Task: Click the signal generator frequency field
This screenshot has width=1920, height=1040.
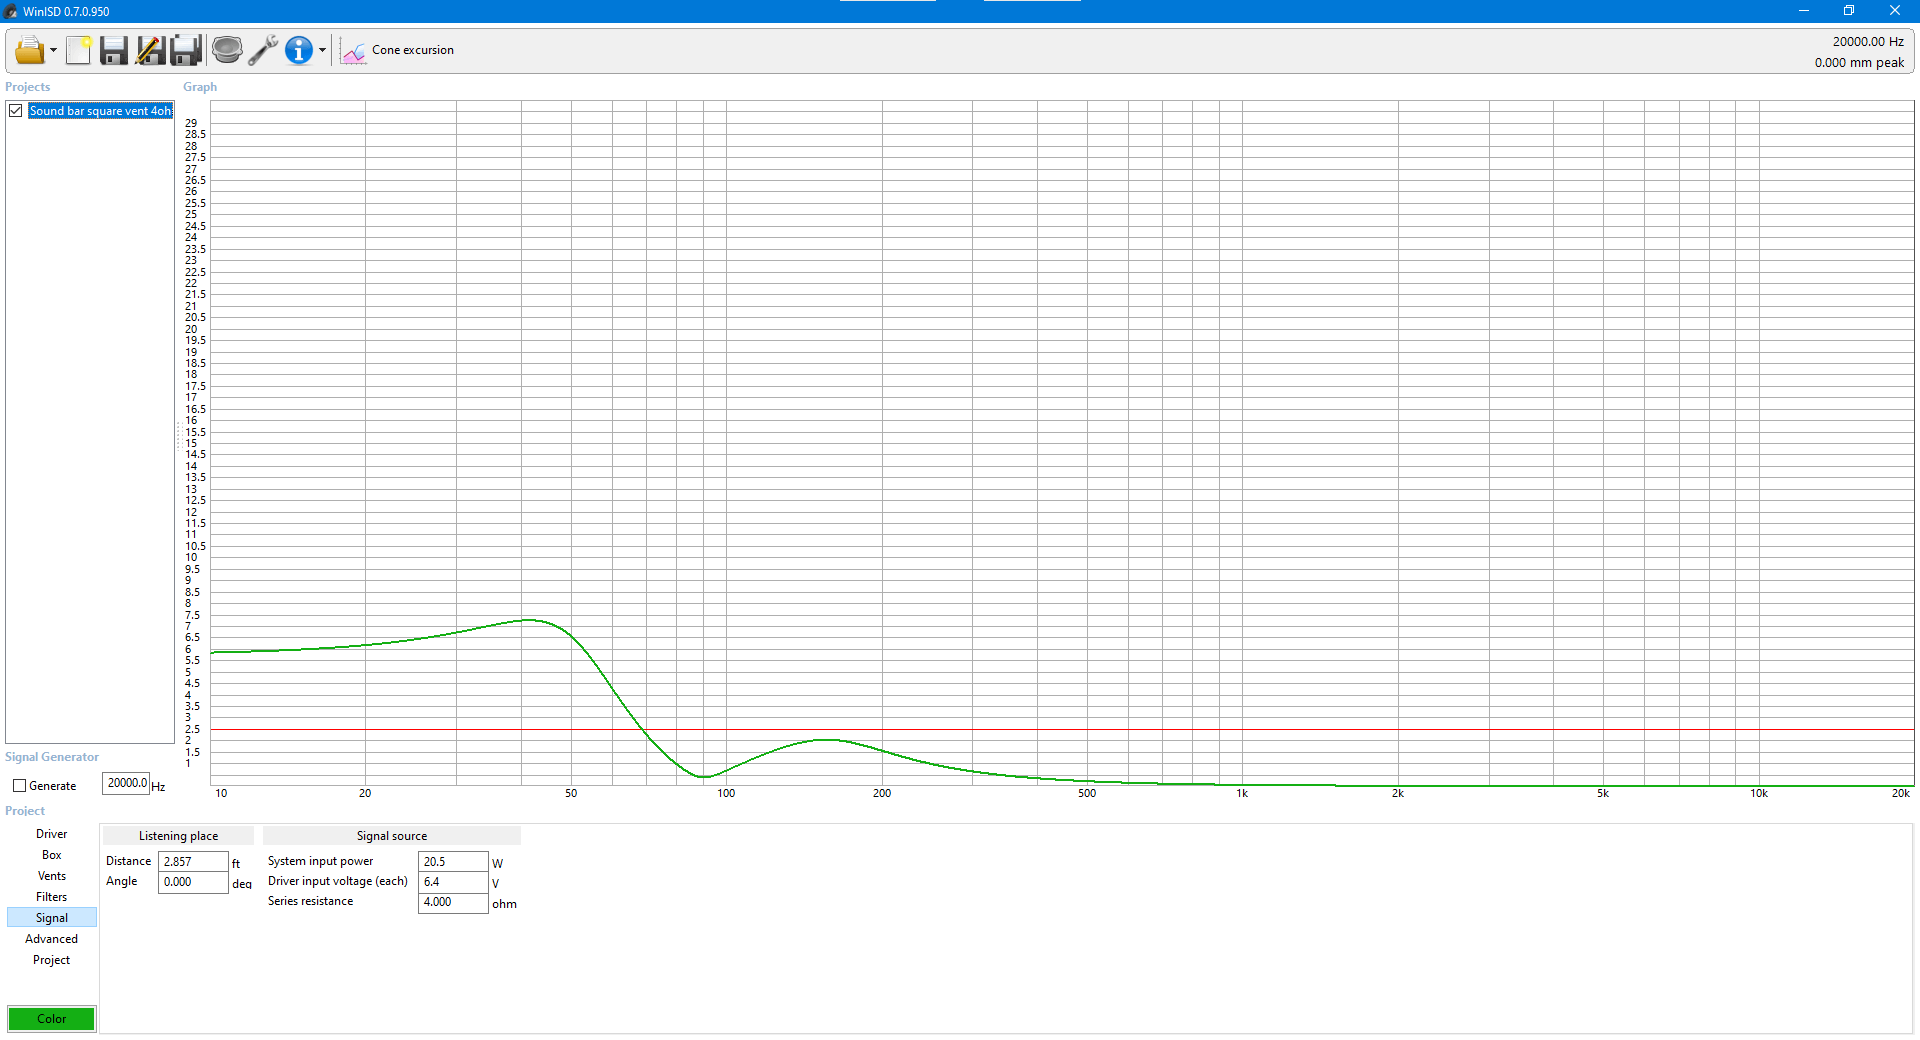Action: tap(126, 783)
